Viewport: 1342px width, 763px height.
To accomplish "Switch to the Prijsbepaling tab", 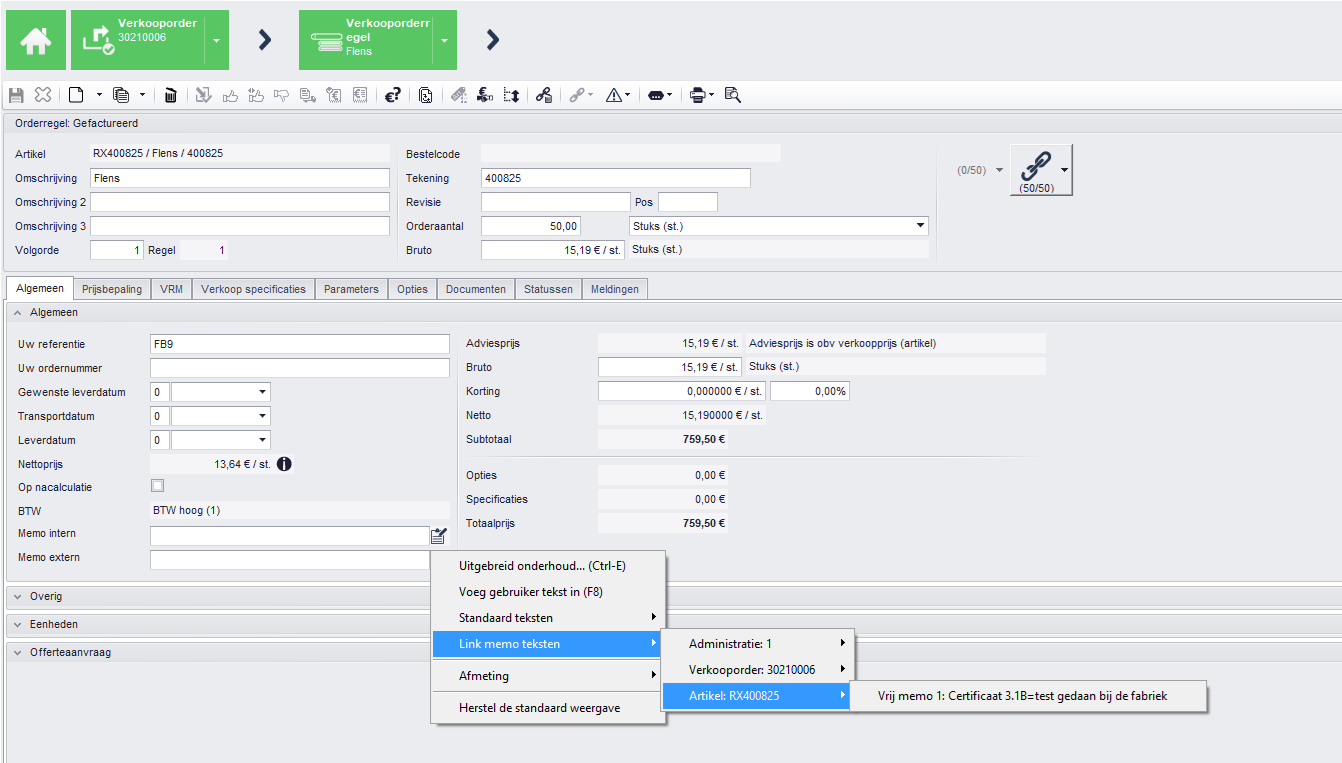I will (x=112, y=289).
